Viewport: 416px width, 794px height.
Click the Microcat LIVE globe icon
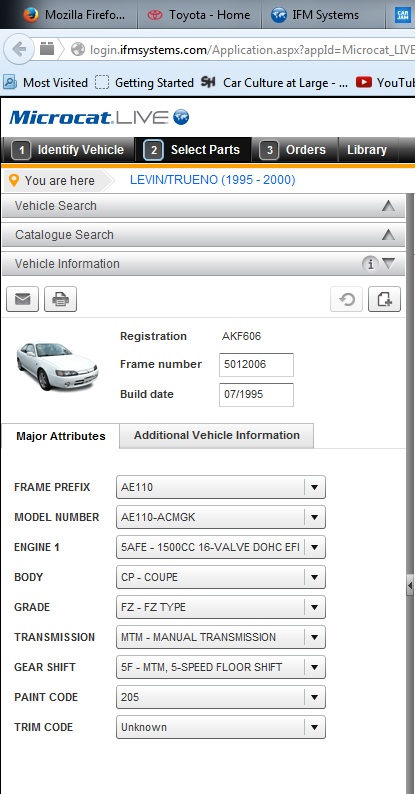point(181,117)
